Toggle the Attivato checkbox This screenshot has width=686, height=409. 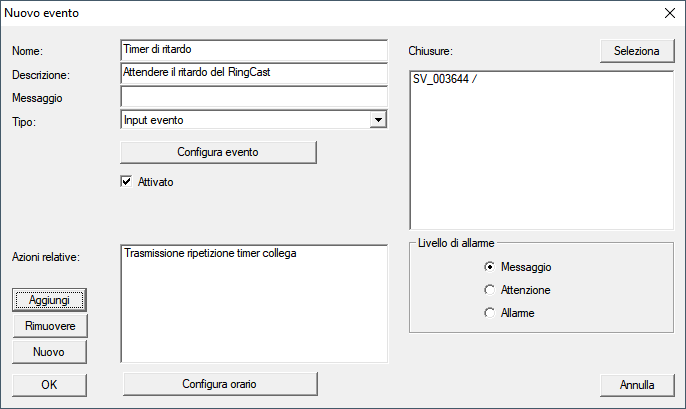(x=126, y=182)
